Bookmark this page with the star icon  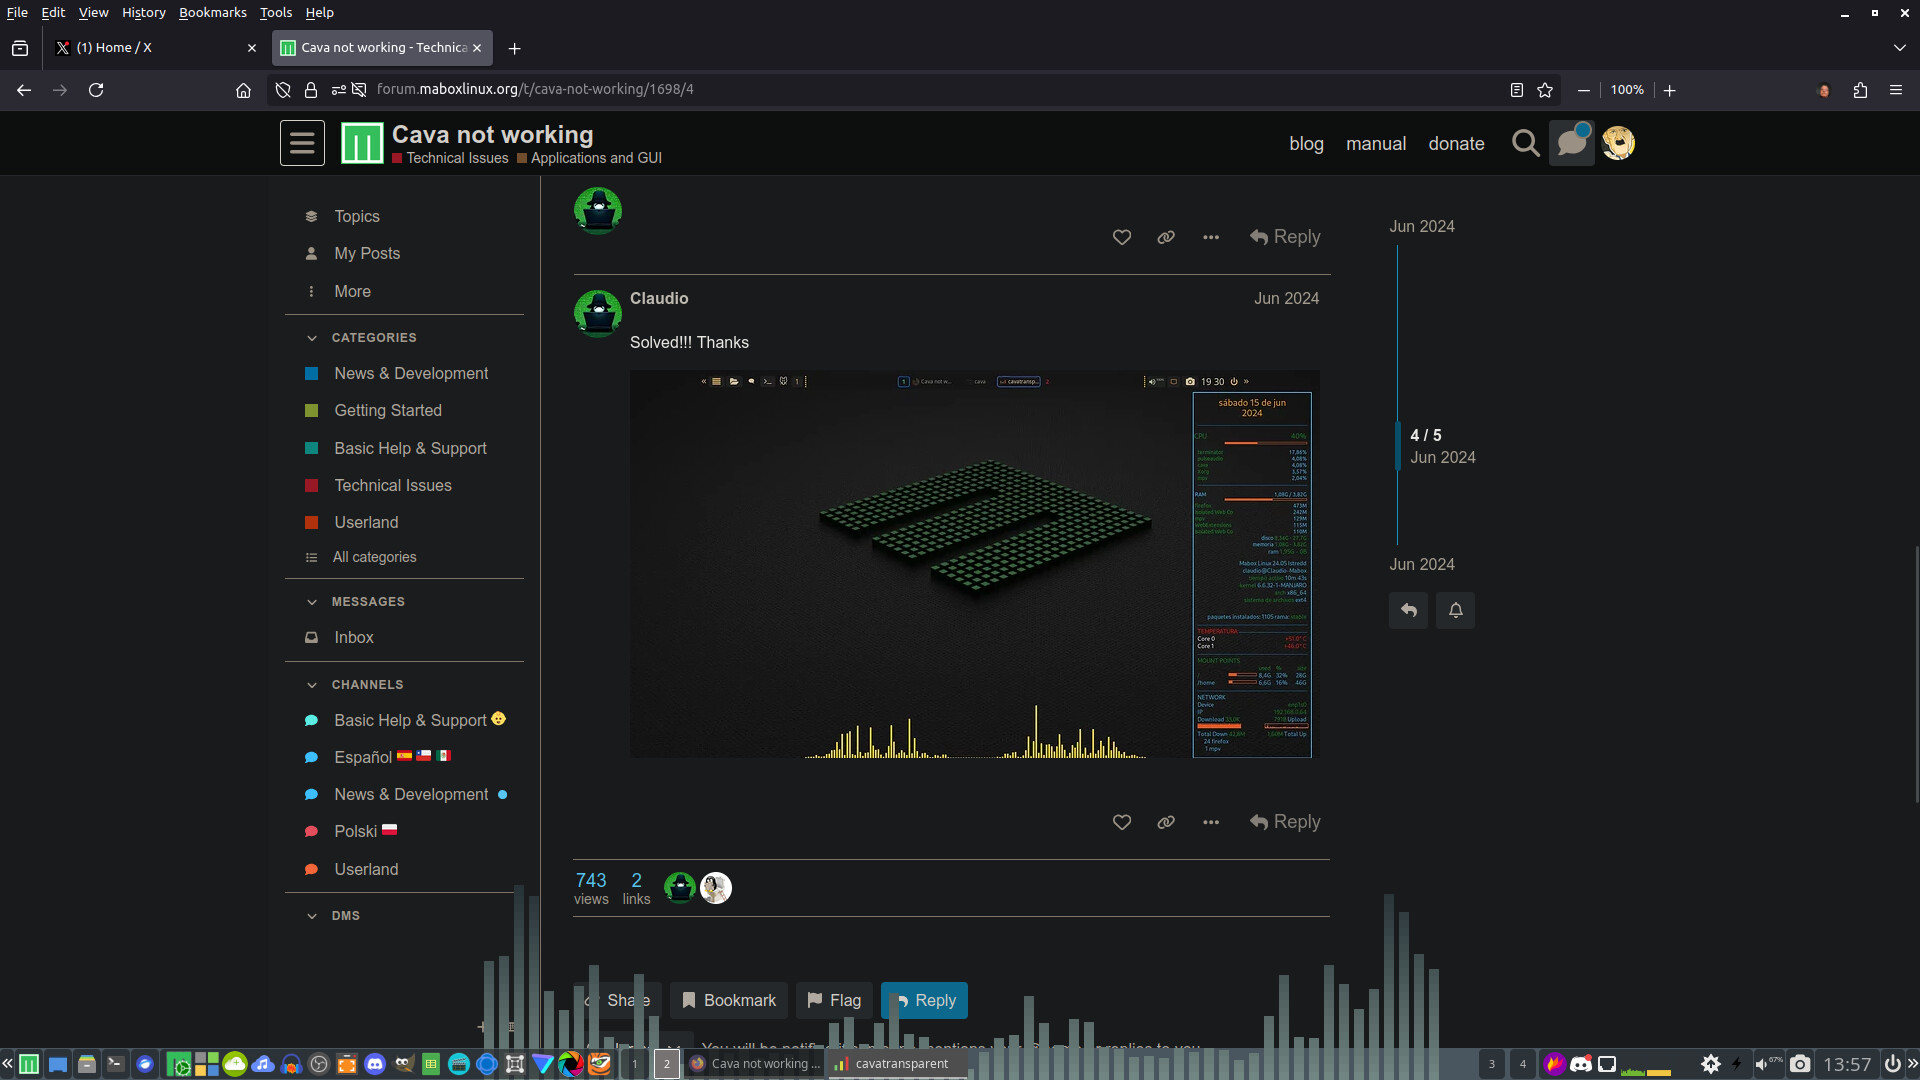1545,90
